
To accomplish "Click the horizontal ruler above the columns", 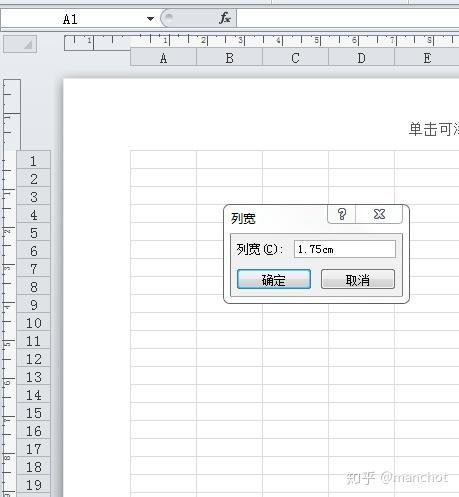I will pyautogui.click(x=262, y=41).
